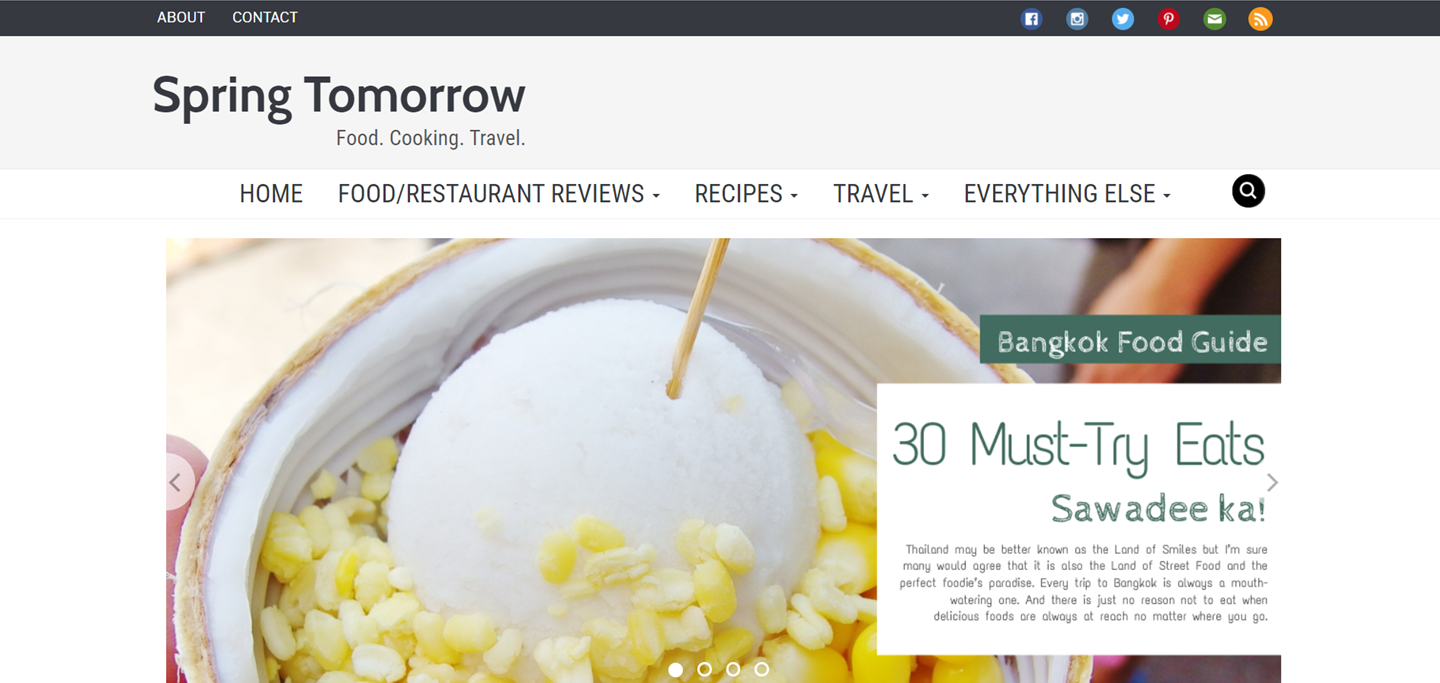Expand the Travel dropdown menu
The height and width of the screenshot is (683, 1440).
click(881, 194)
